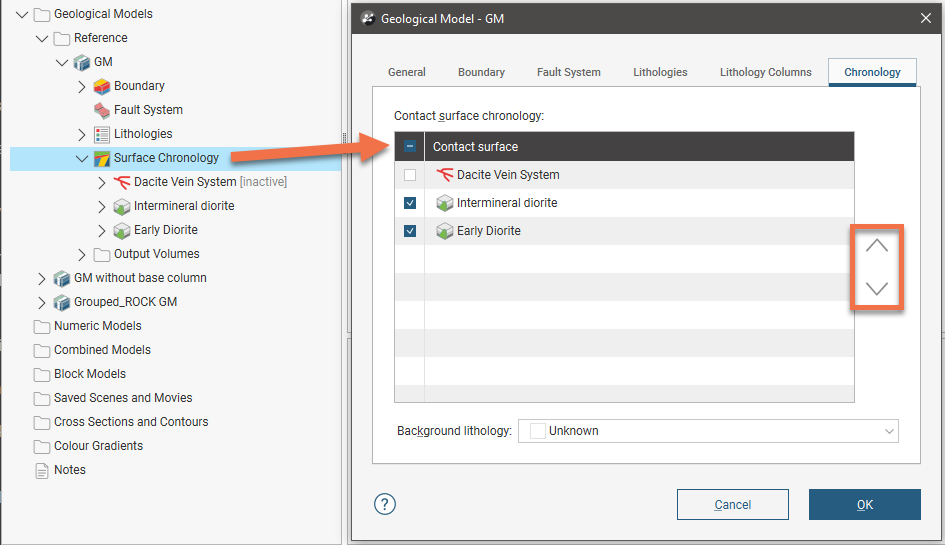Click the Unknown lithology colour swatch

(x=537, y=431)
